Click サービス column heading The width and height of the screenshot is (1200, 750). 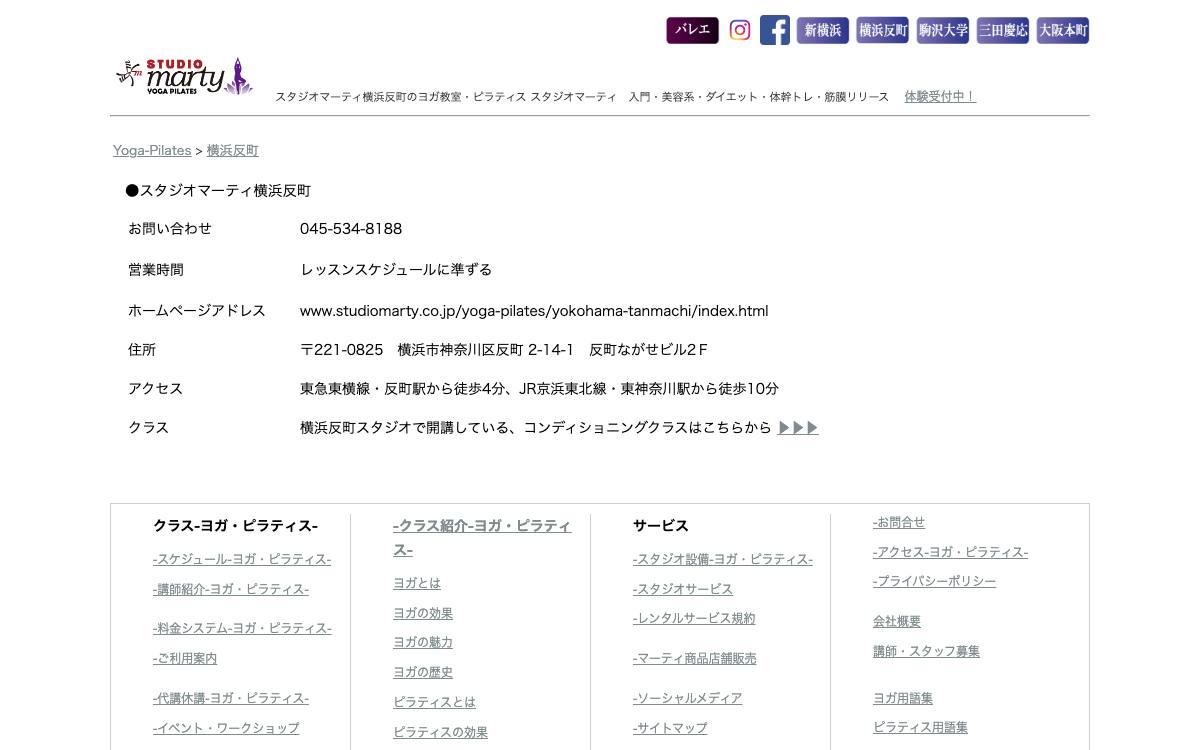point(661,526)
